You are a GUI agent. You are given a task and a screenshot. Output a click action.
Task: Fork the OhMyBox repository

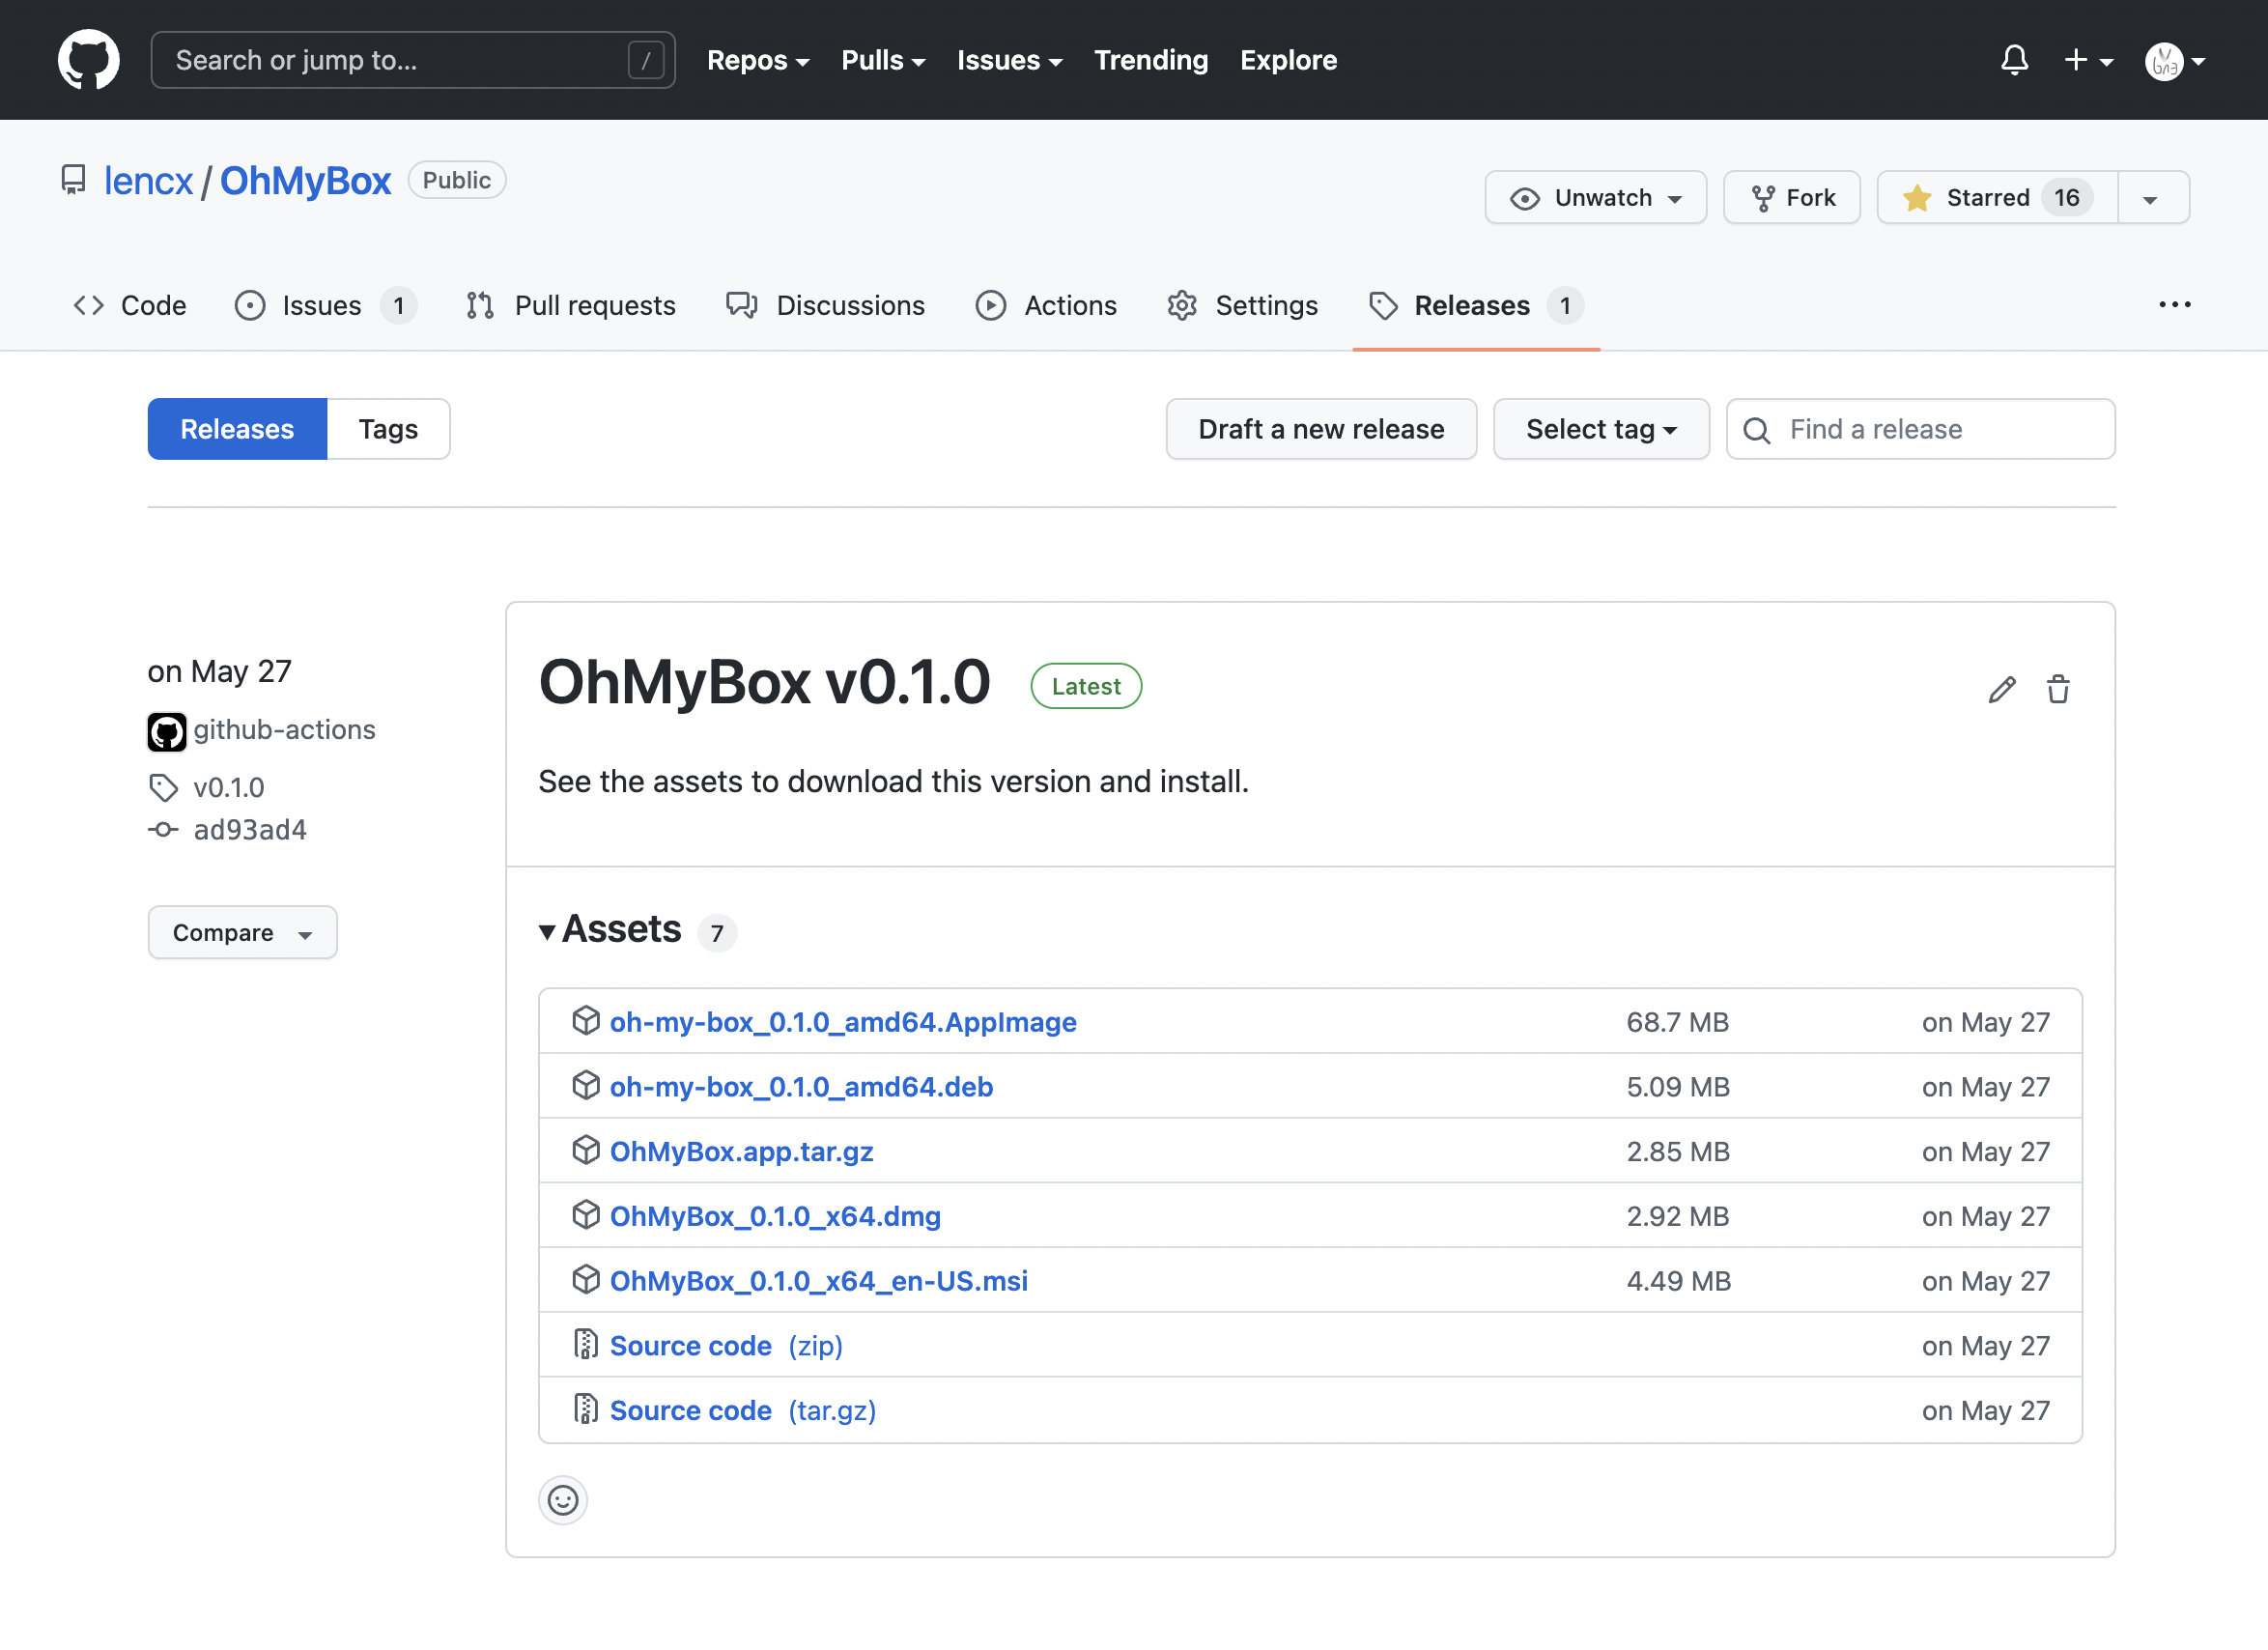pyautogui.click(x=1791, y=197)
